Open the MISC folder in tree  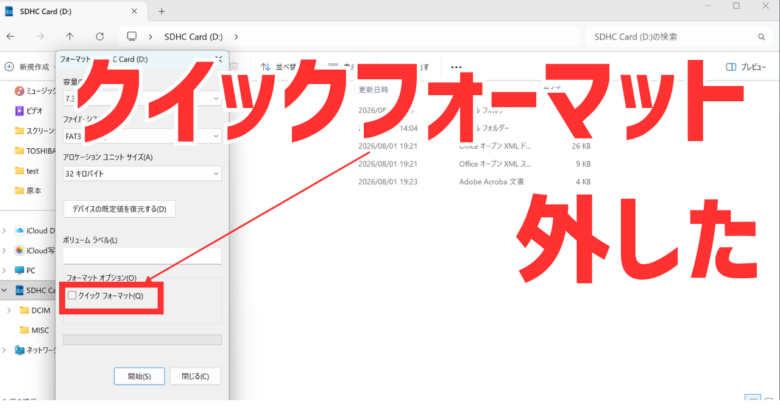[34, 330]
